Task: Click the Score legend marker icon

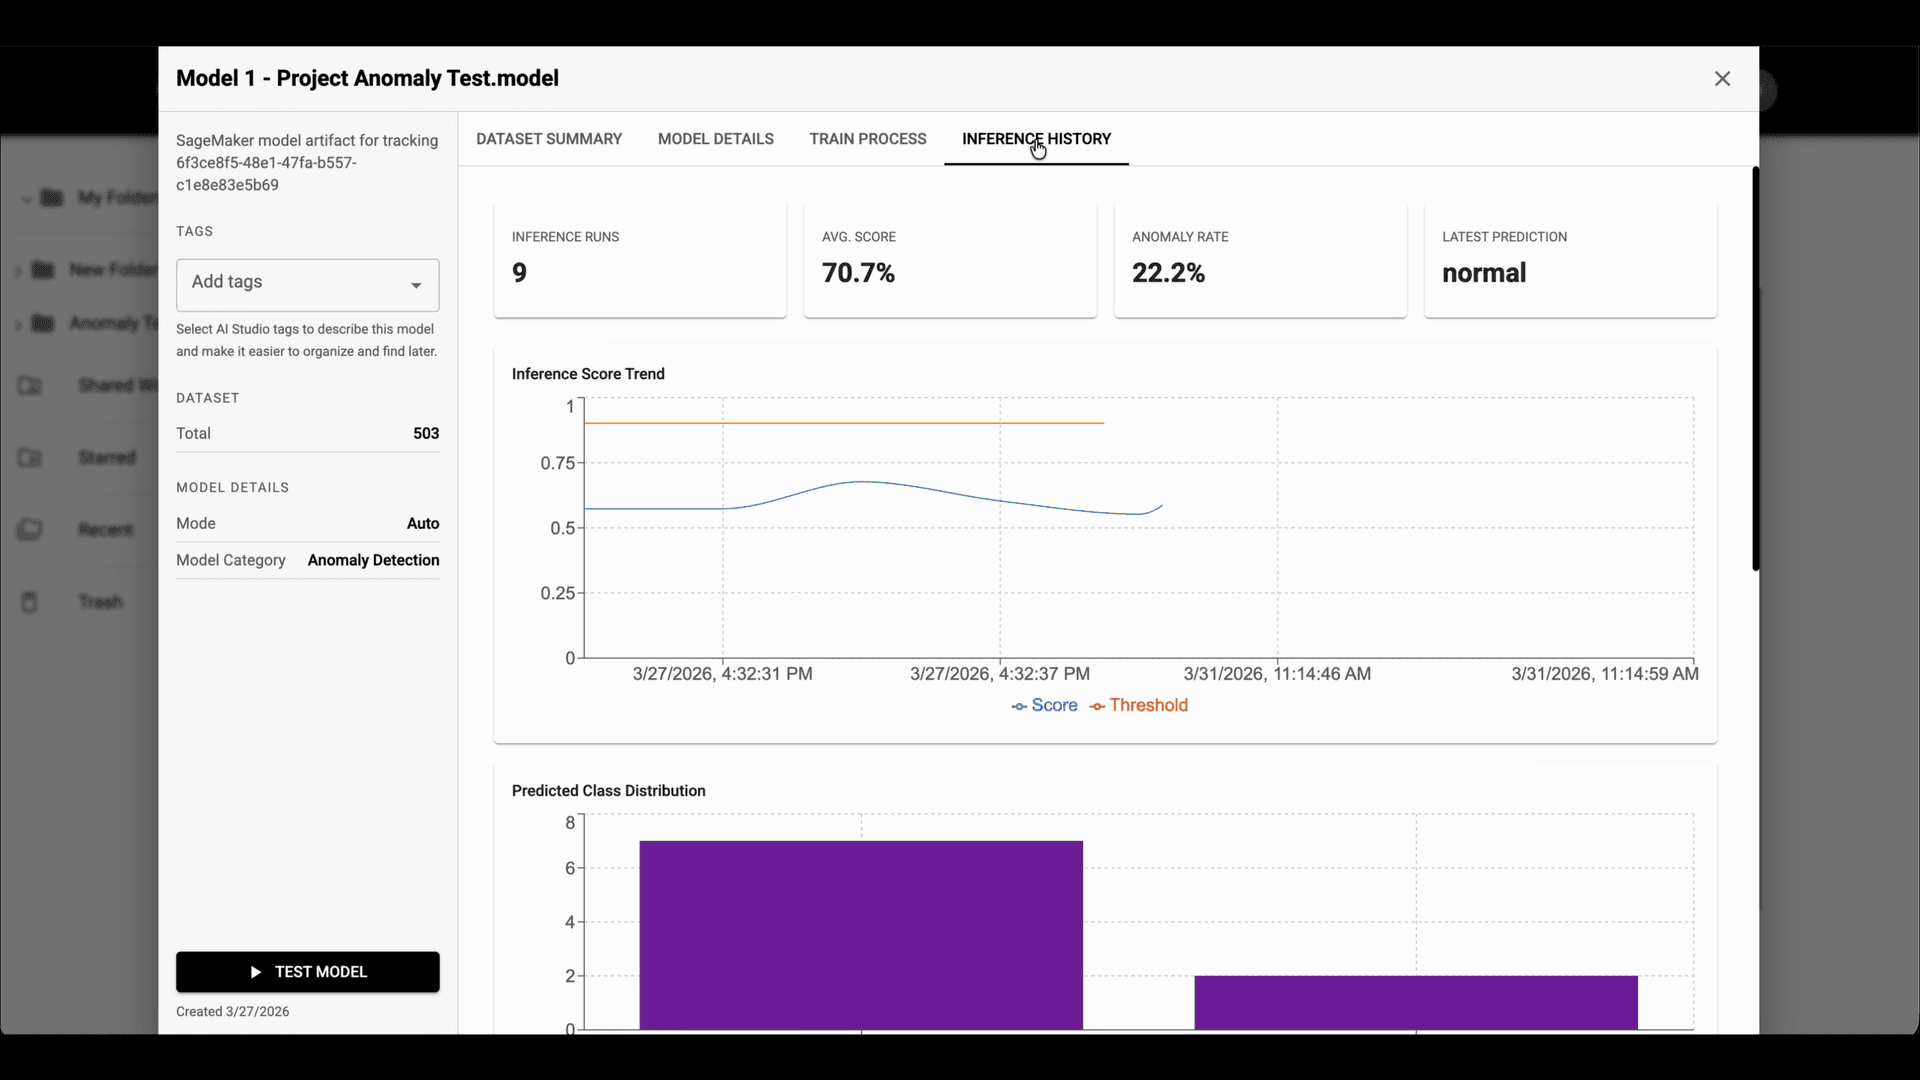Action: coord(1019,707)
